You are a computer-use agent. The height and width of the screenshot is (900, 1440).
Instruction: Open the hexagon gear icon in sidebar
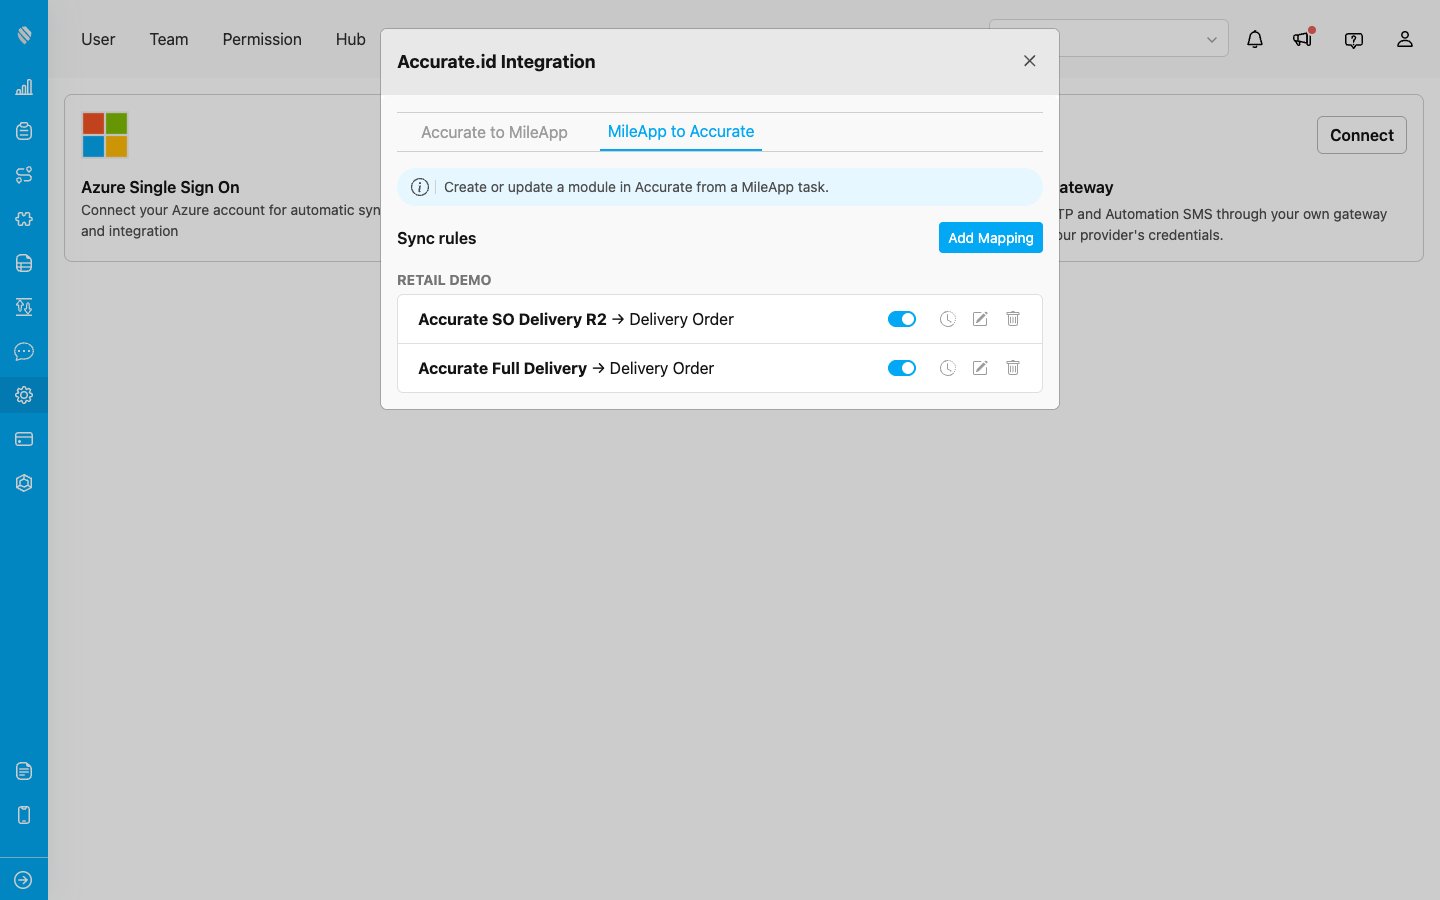pos(24,483)
